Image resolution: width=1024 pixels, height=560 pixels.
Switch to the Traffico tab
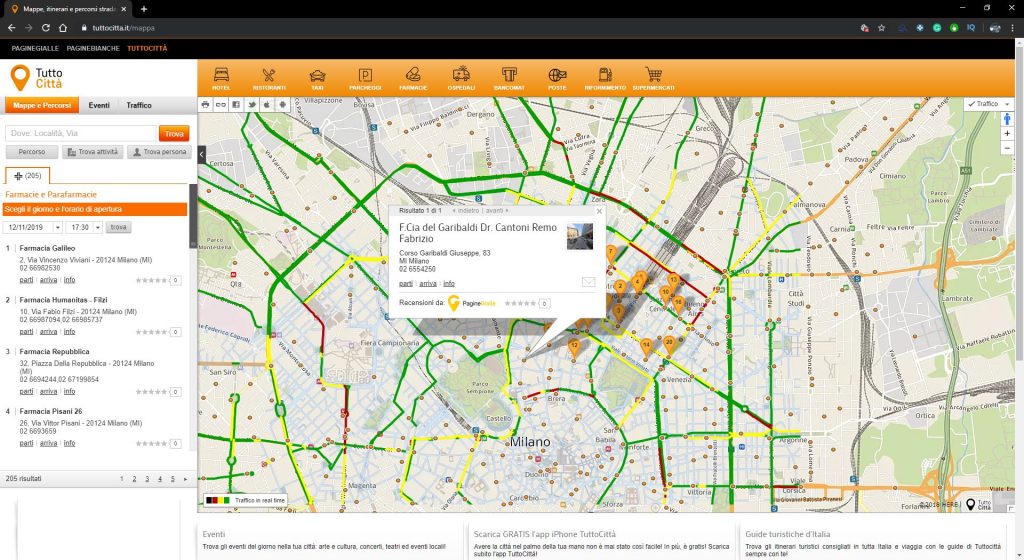[139, 105]
